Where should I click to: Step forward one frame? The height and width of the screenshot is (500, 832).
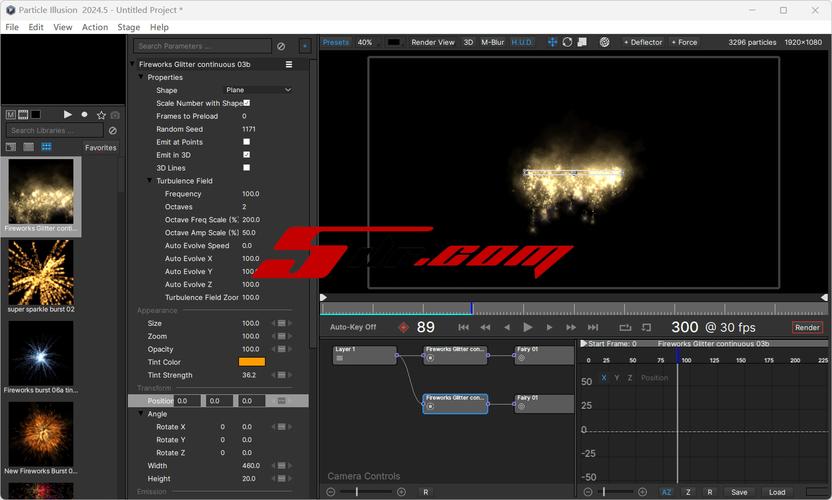[x=549, y=327]
